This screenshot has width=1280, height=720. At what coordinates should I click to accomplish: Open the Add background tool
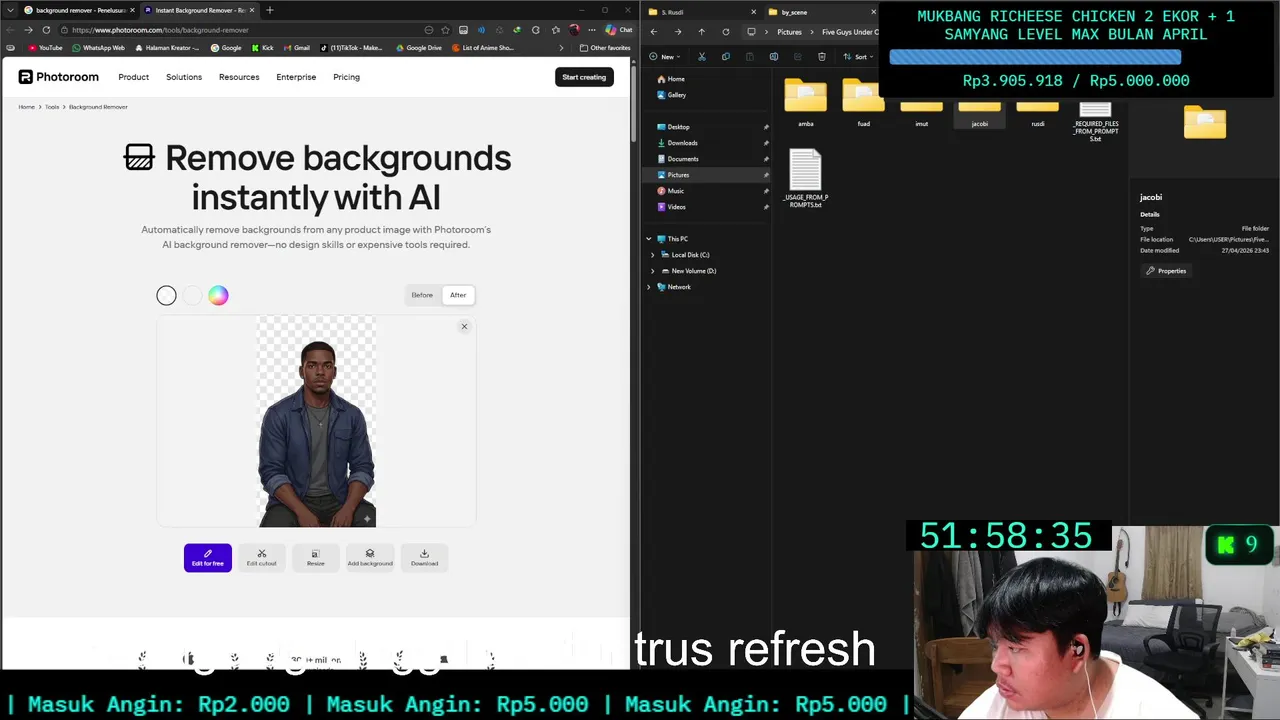(x=370, y=558)
